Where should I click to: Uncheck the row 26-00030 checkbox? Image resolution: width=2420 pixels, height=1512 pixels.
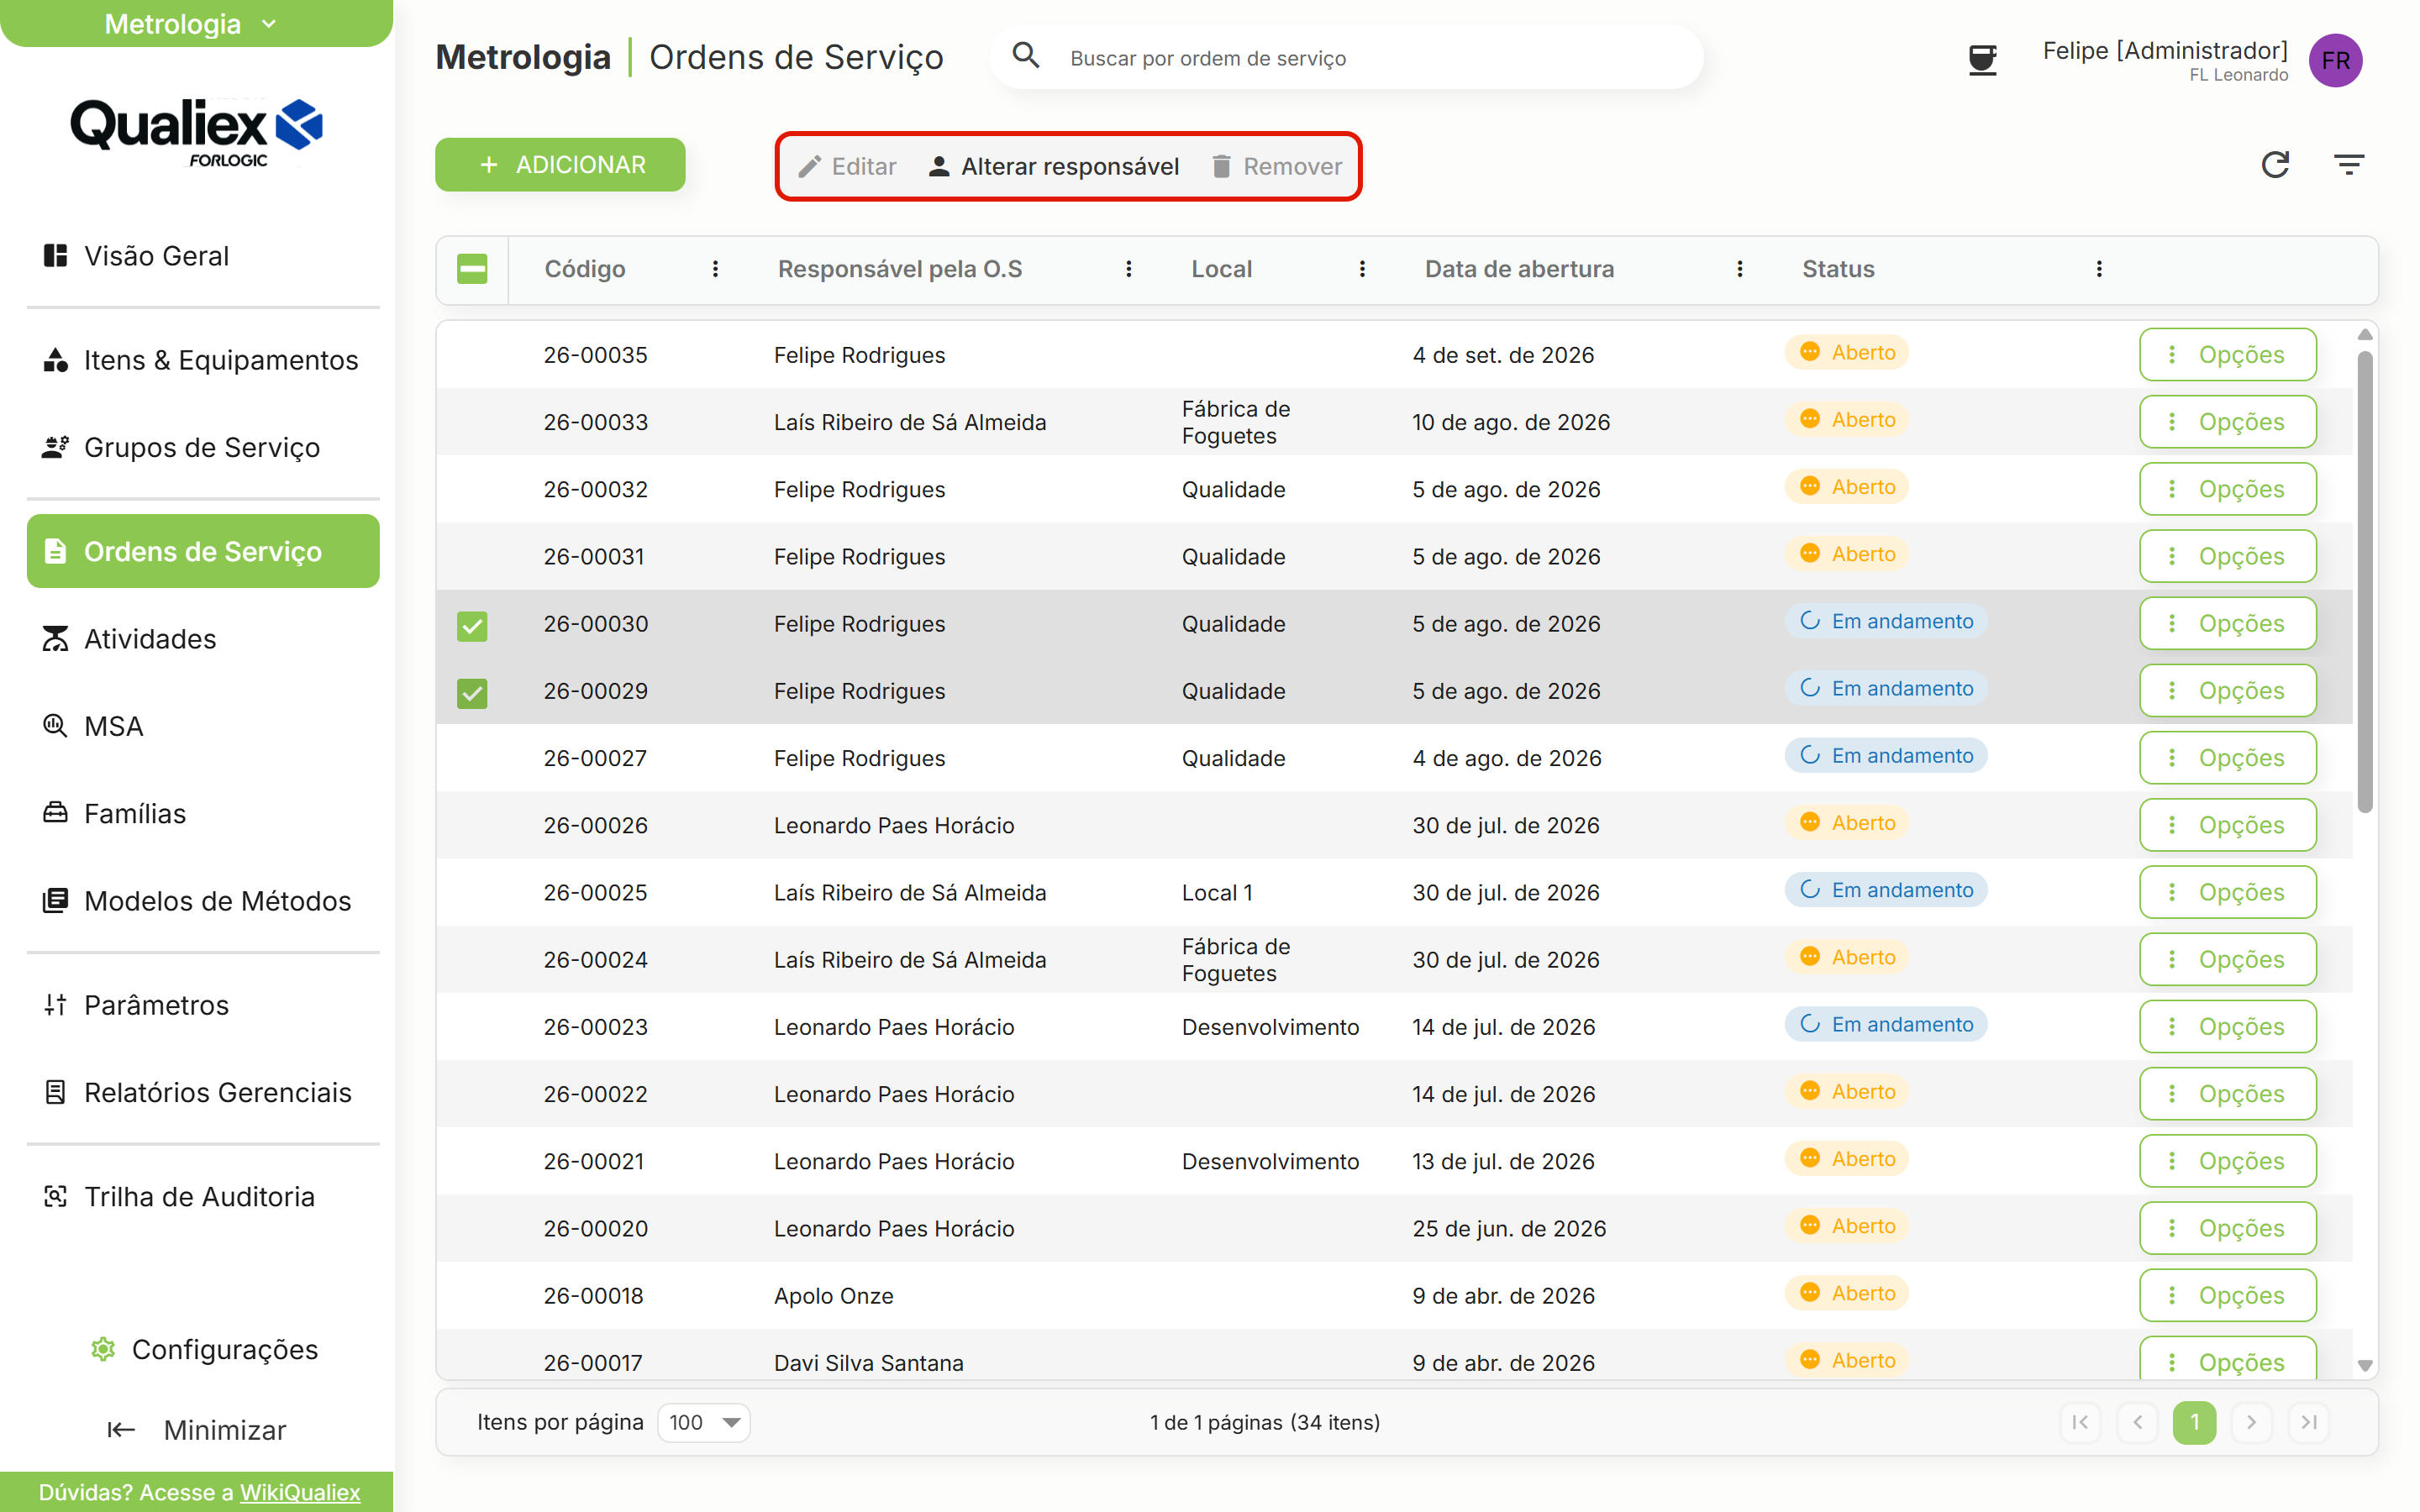pos(472,625)
